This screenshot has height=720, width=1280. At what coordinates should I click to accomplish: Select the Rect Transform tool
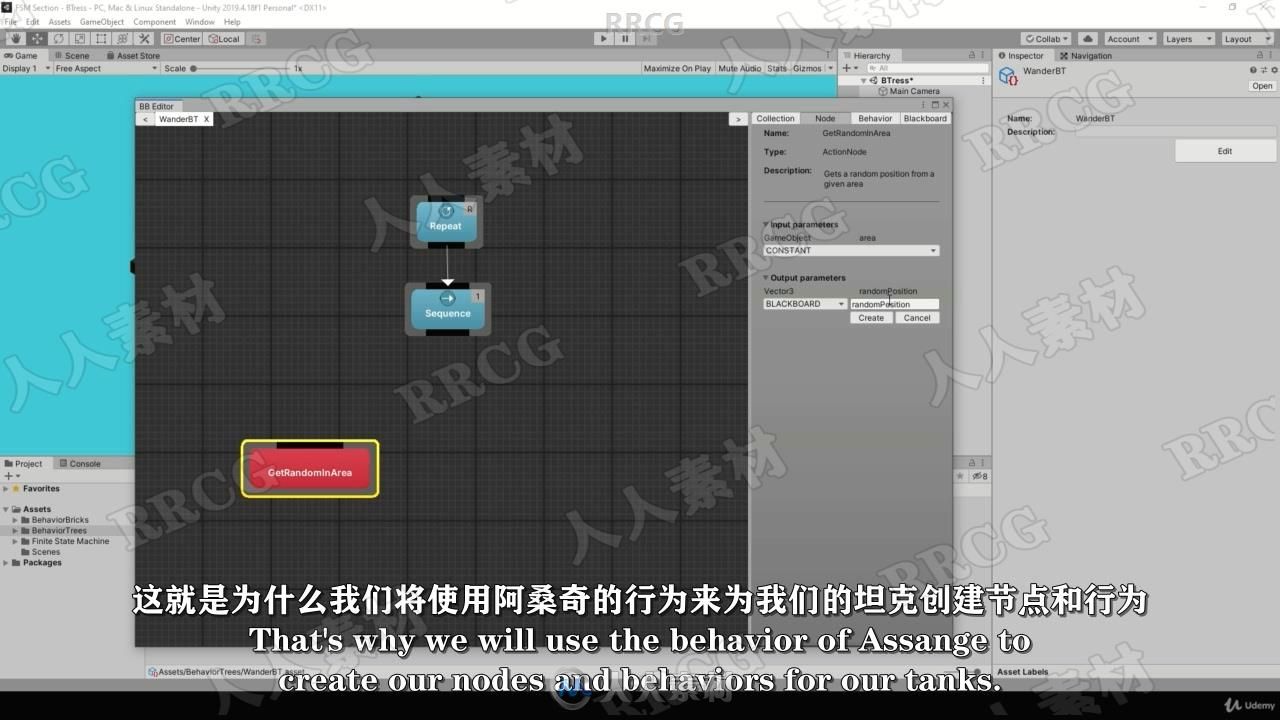tap(101, 39)
